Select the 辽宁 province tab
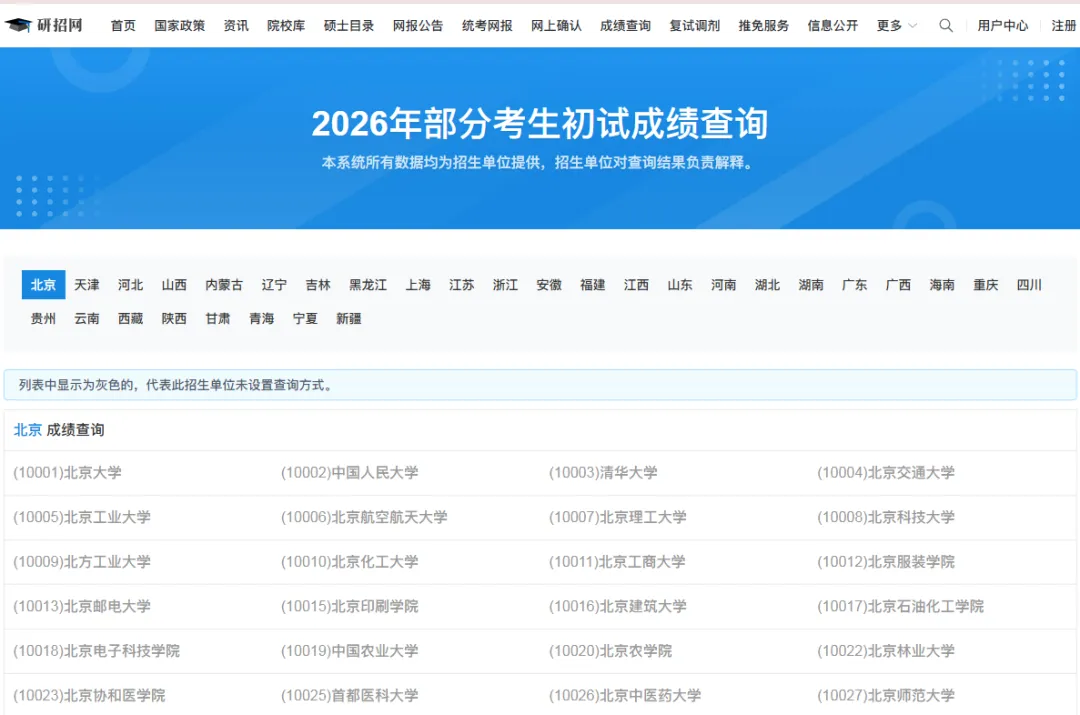The width and height of the screenshot is (1080, 715). [274, 284]
